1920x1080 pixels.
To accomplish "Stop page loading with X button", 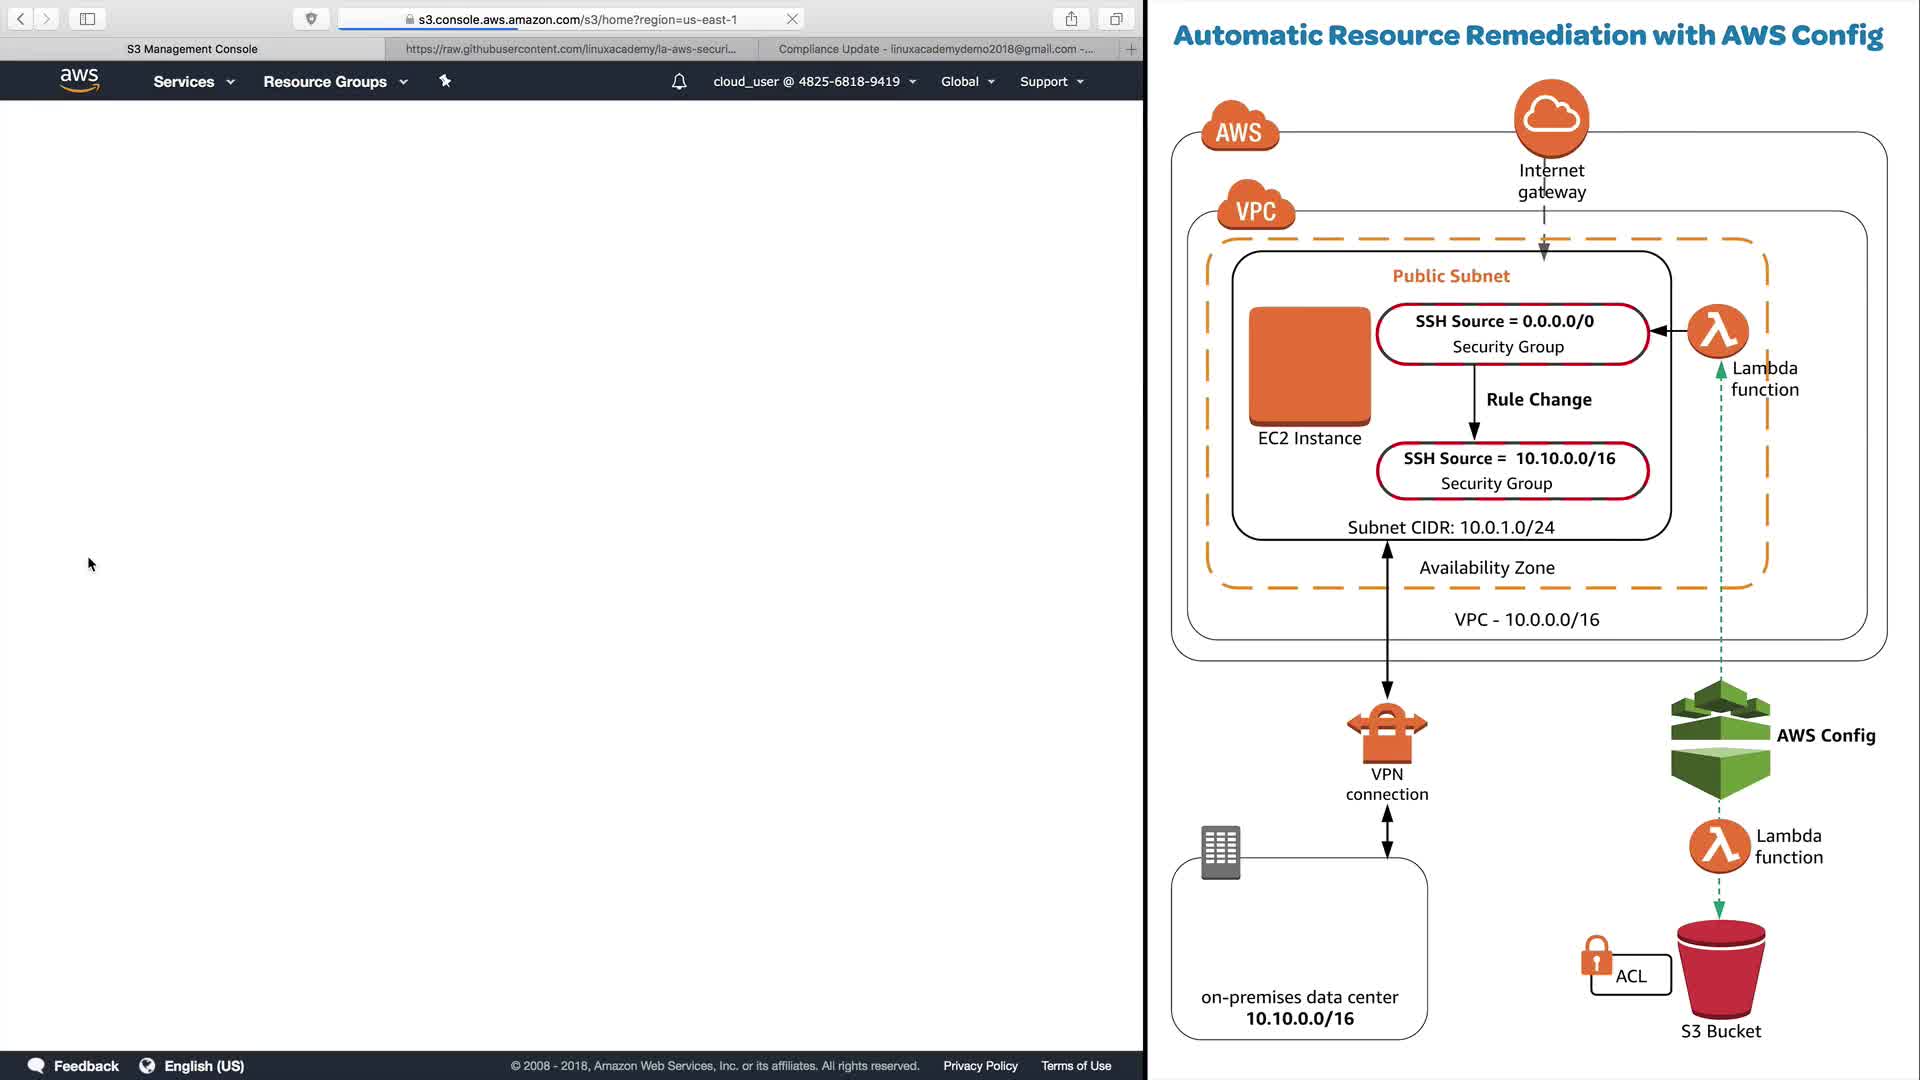I will click(x=792, y=19).
